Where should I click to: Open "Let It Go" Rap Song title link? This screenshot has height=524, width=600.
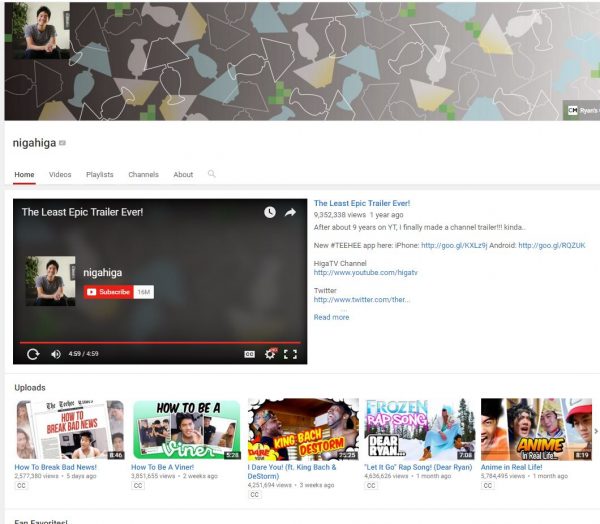pos(418,467)
